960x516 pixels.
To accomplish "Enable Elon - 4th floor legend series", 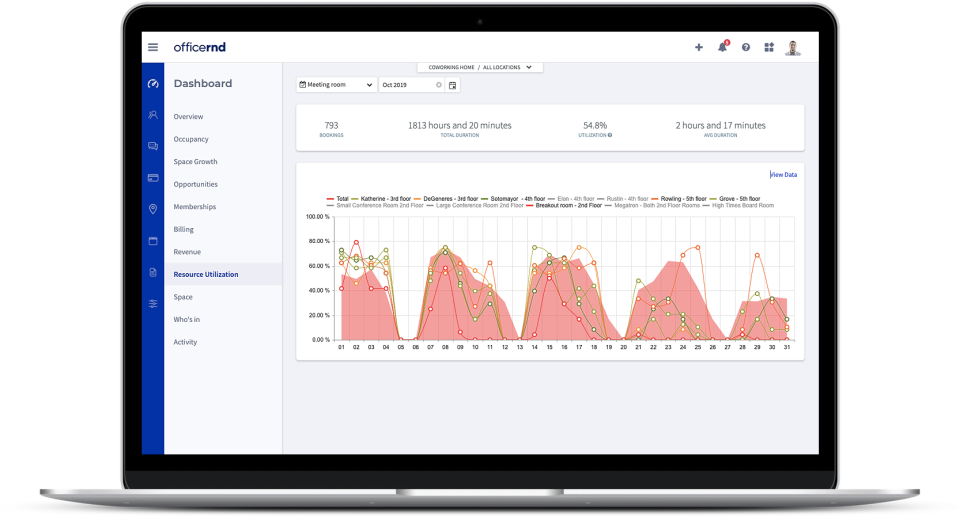I will (571, 199).
